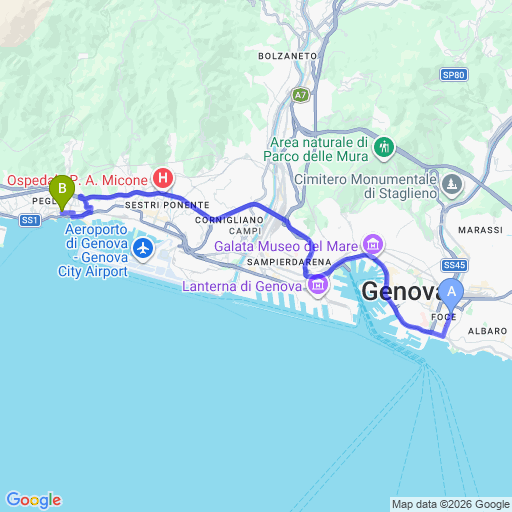The width and height of the screenshot is (512, 512).
Task: Click the Cimitero Monumentale di Staglieno icon
Action: pos(452,184)
